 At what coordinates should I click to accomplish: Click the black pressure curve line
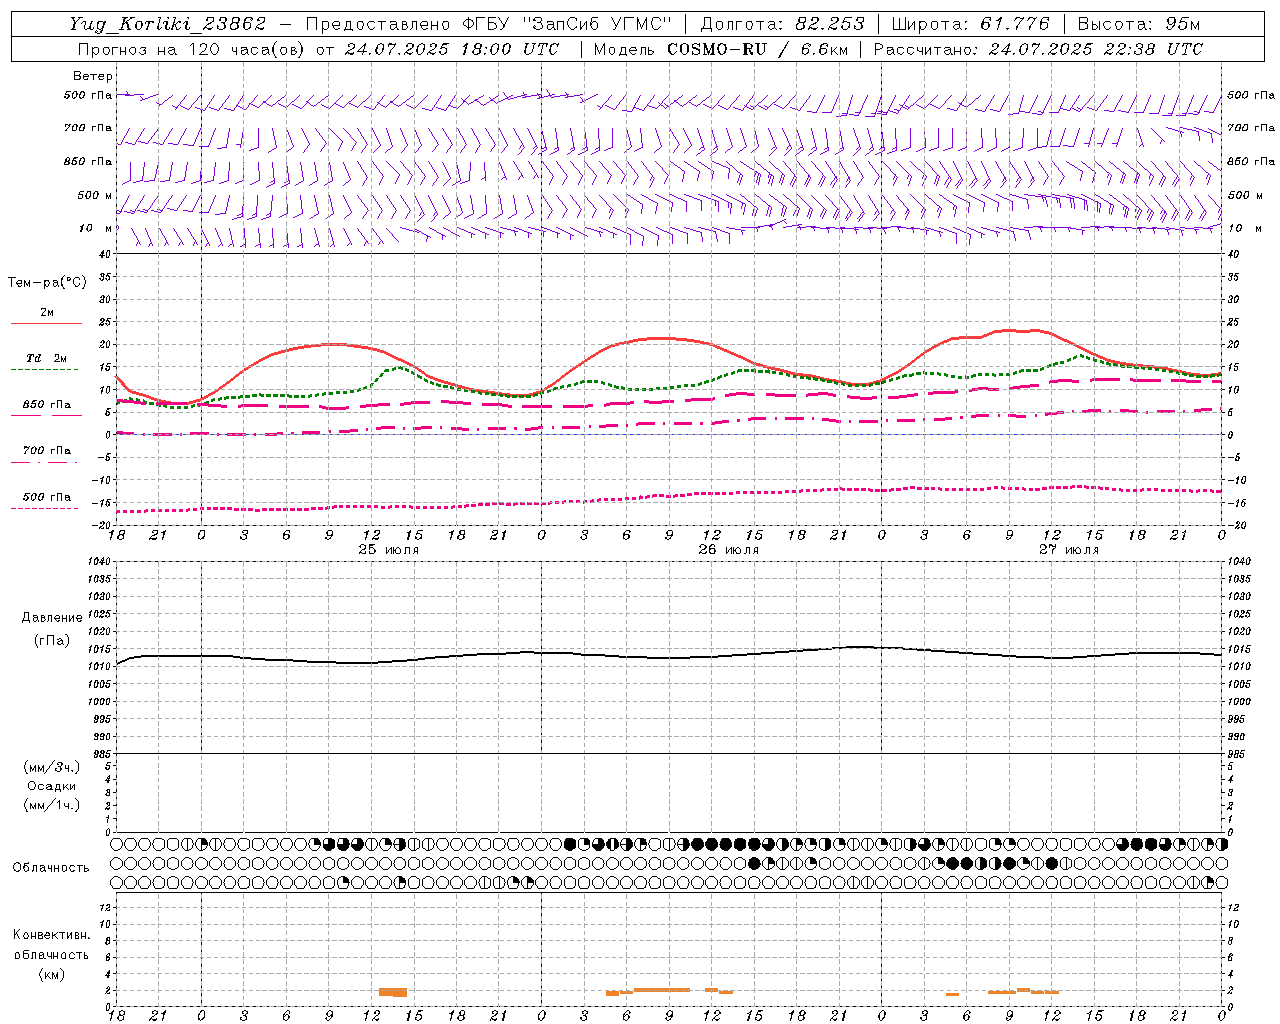point(670,657)
